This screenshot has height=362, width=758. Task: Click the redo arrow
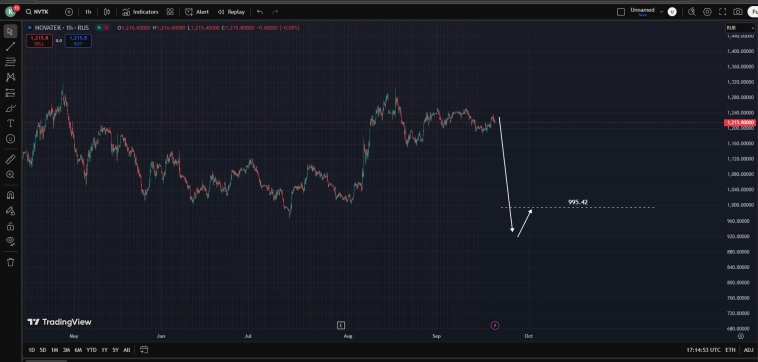pyautogui.click(x=275, y=12)
